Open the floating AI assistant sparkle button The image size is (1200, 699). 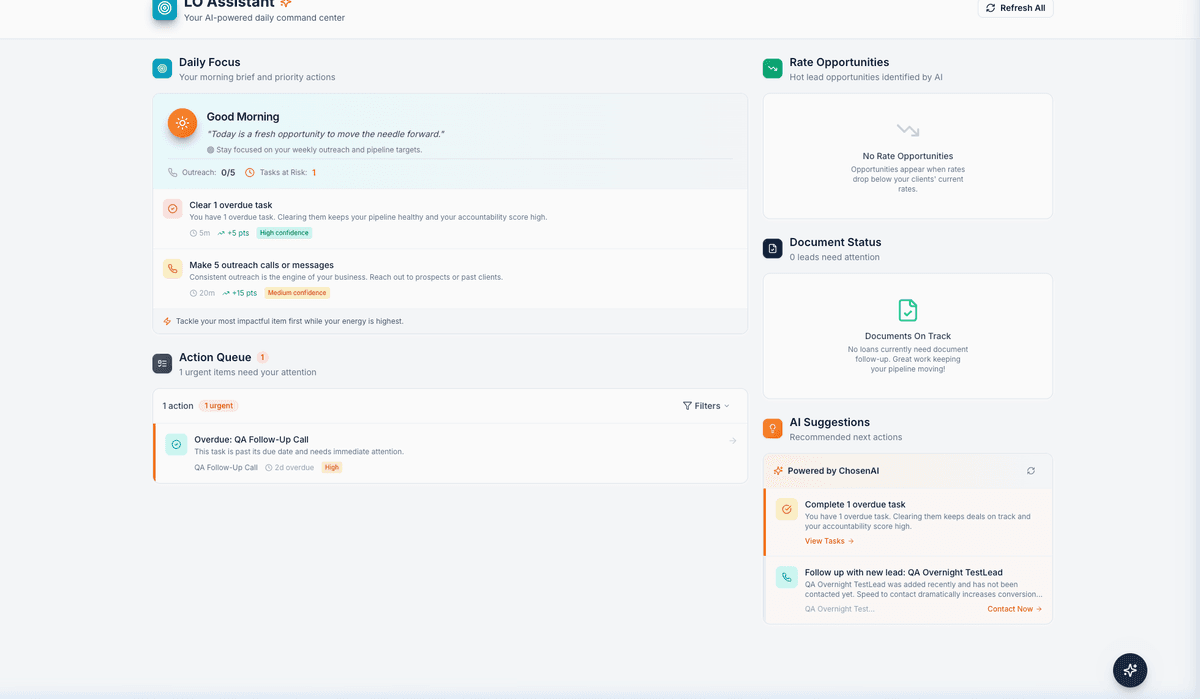(x=1130, y=670)
